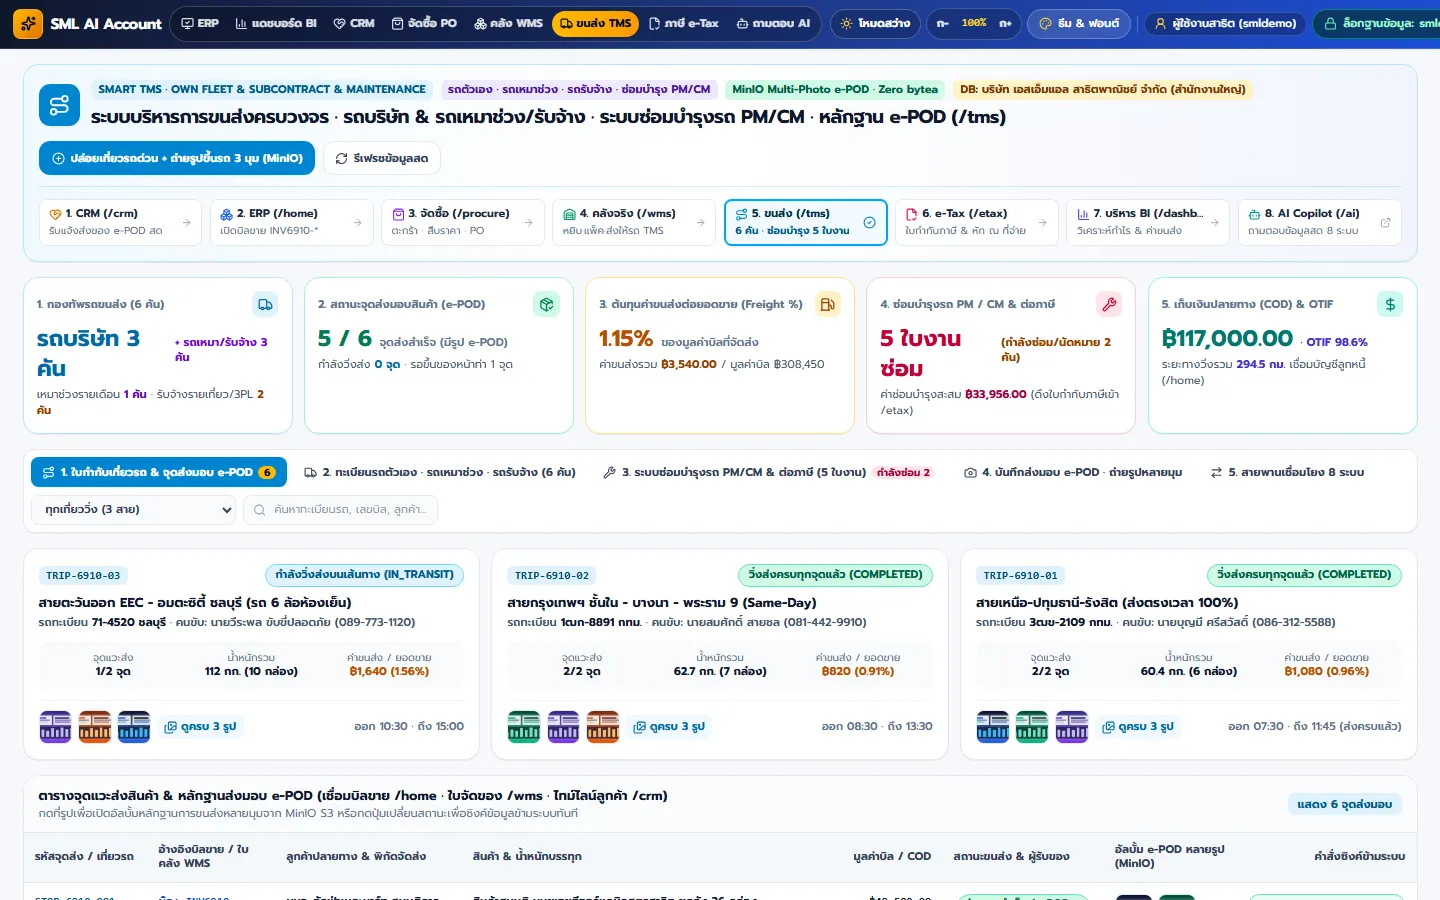Switch to the BI dashboard menu
Viewport: 1440px width, 900px height.
tap(276, 23)
